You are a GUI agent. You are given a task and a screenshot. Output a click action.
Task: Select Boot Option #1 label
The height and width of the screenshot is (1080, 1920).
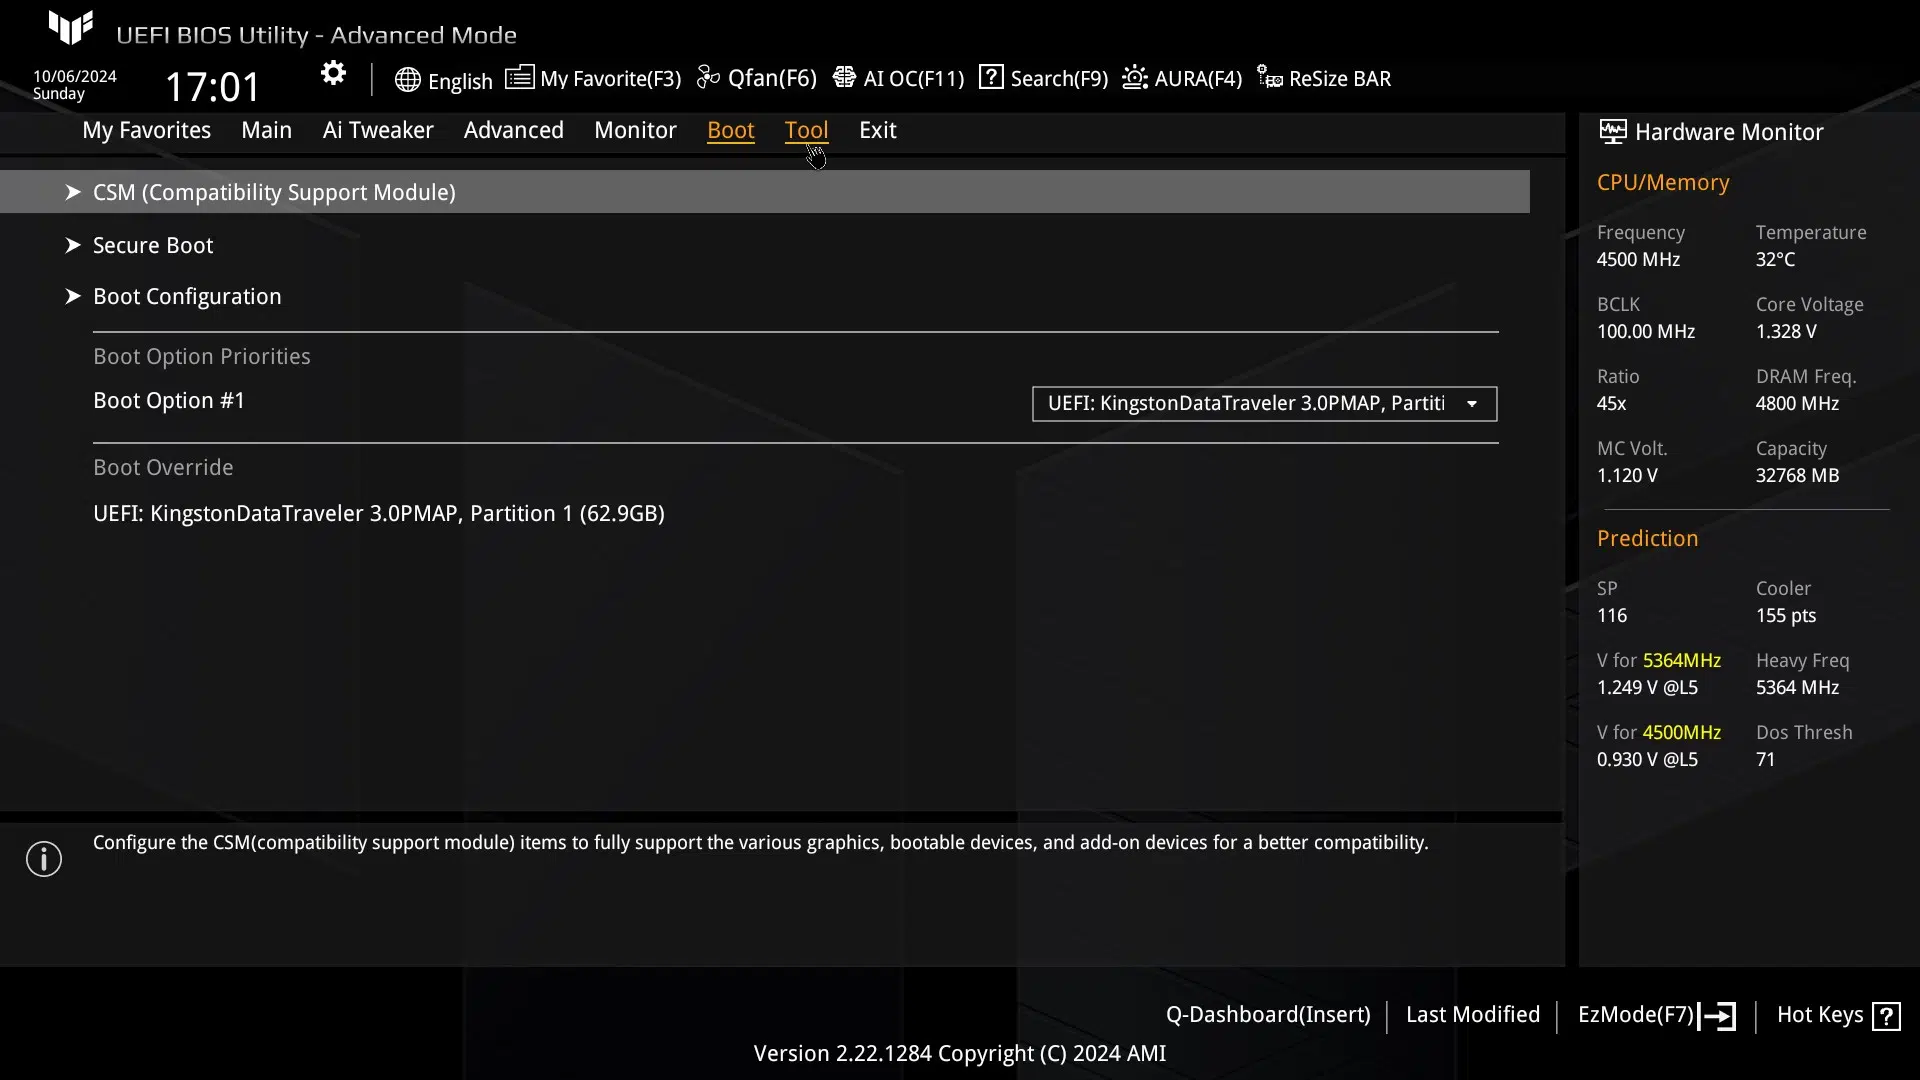pyautogui.click(x=169, y=400)
